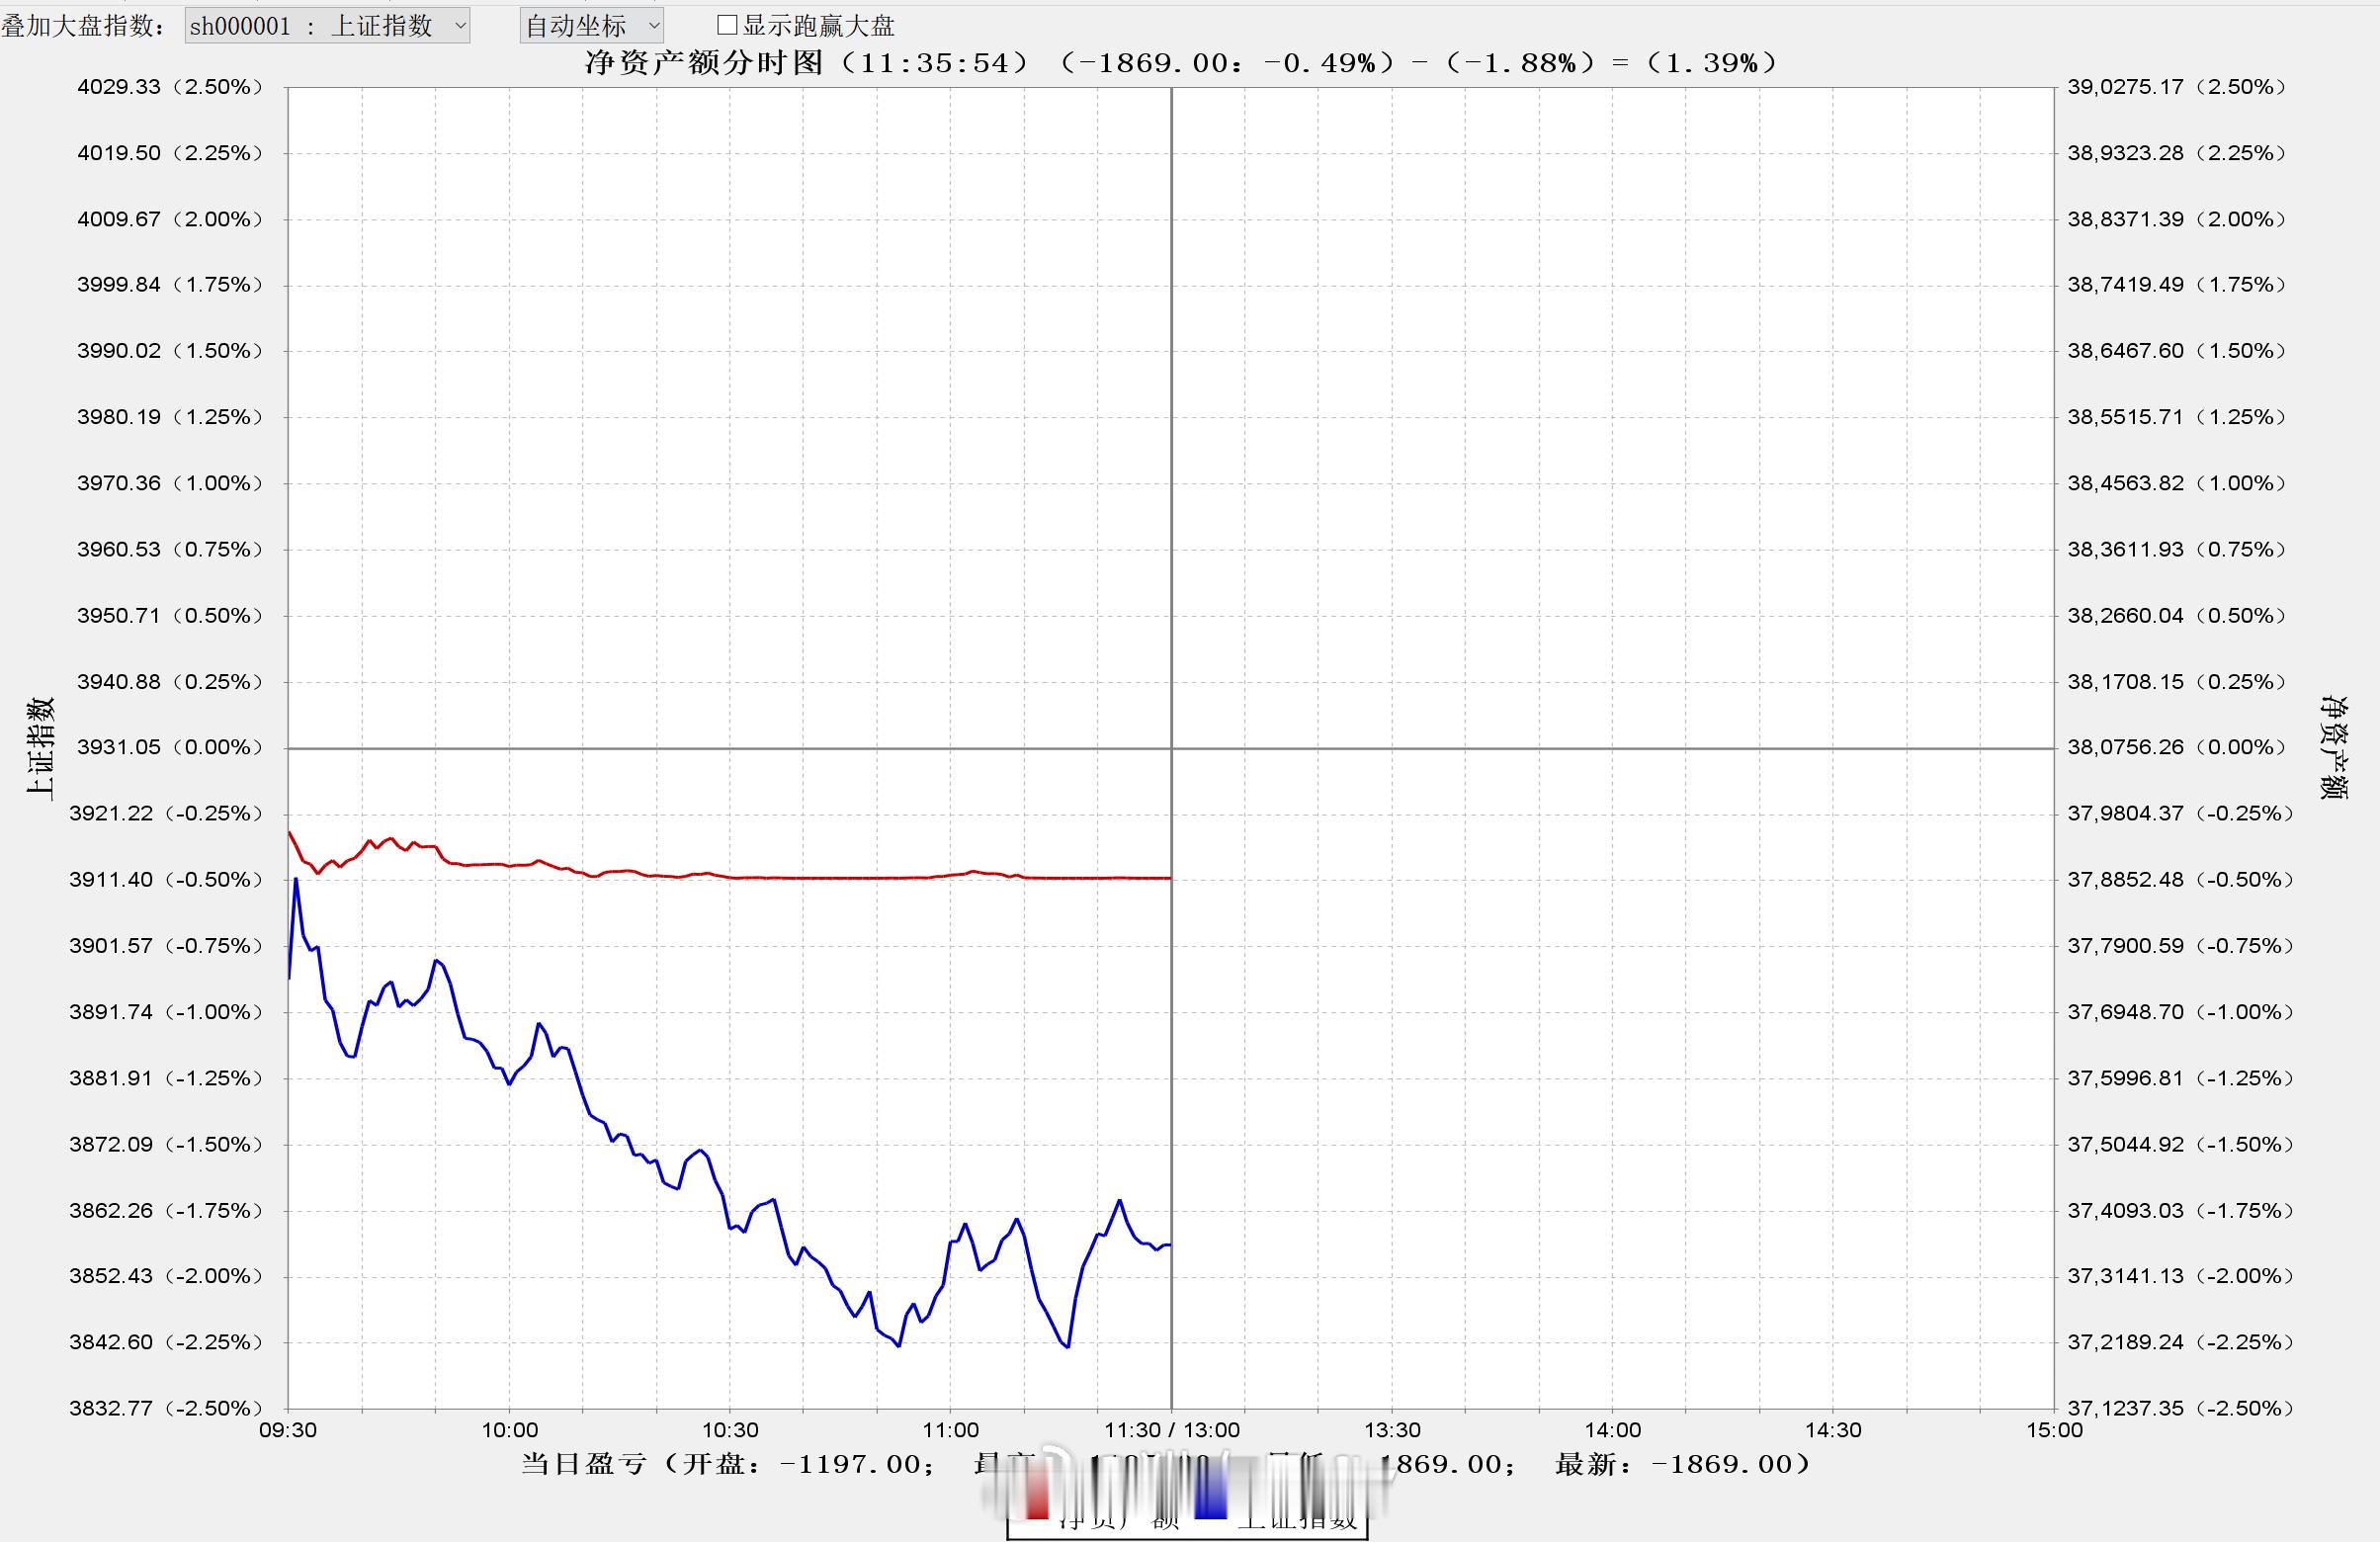The image size is (2380, 1546).
Task: Click the 净资产额分时图 chart title
Action: (x=705, y=63)
